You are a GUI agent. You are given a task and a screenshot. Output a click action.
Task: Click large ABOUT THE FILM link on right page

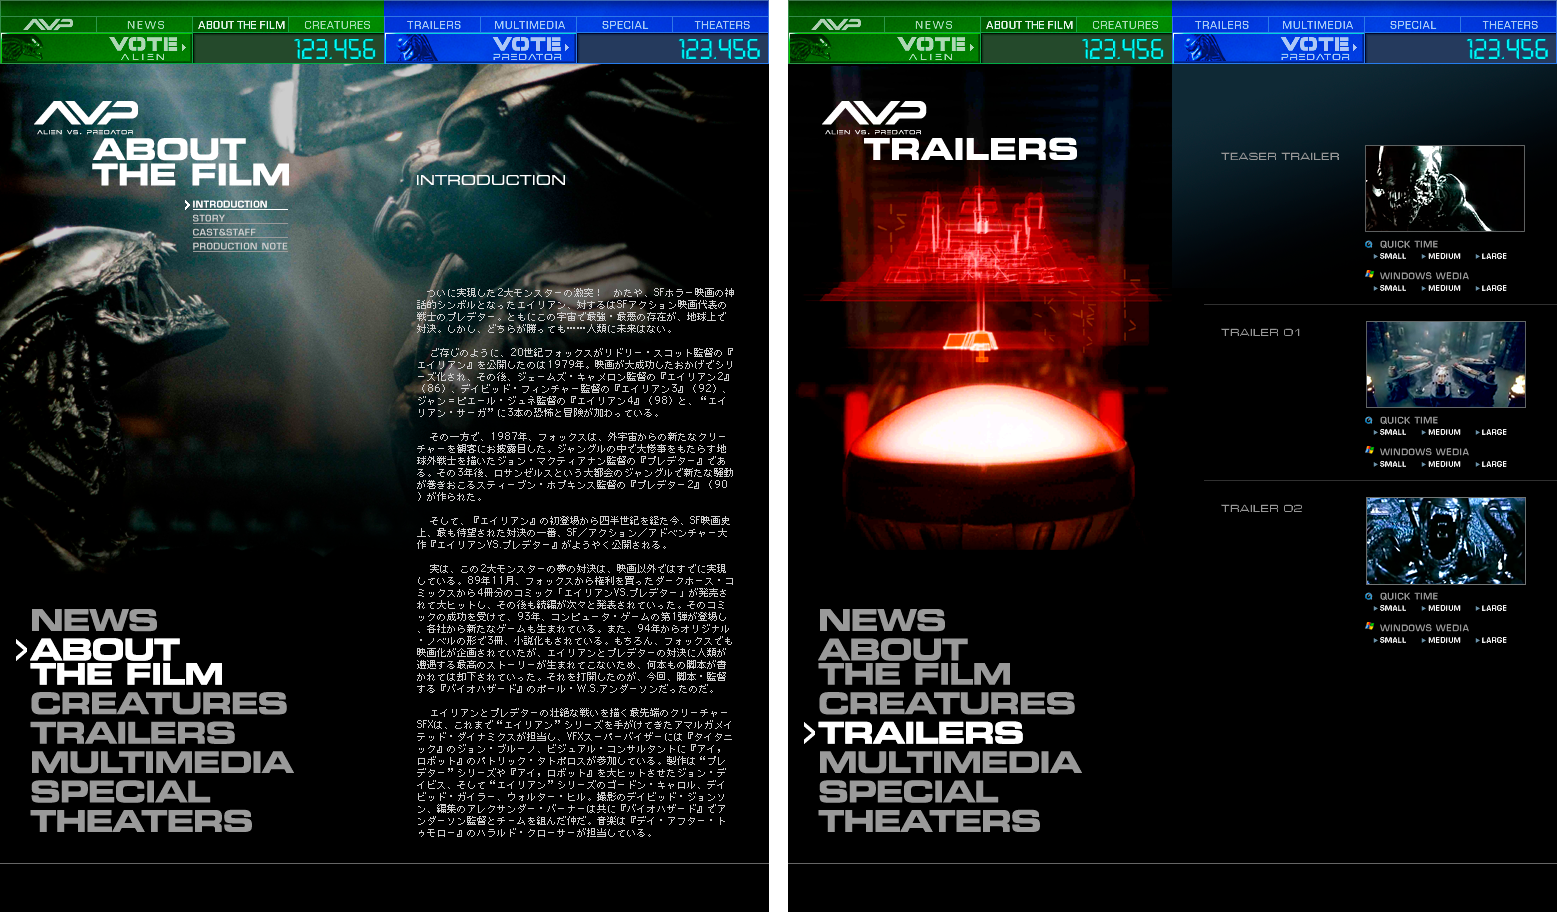click(915, 662)
